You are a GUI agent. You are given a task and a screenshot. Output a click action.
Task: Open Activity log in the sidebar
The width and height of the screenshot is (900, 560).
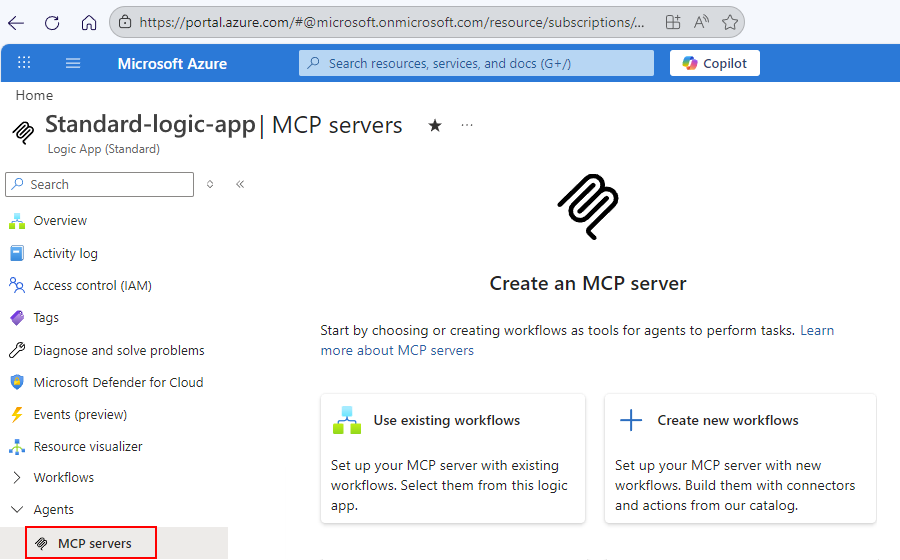click(x=65, y=253)
